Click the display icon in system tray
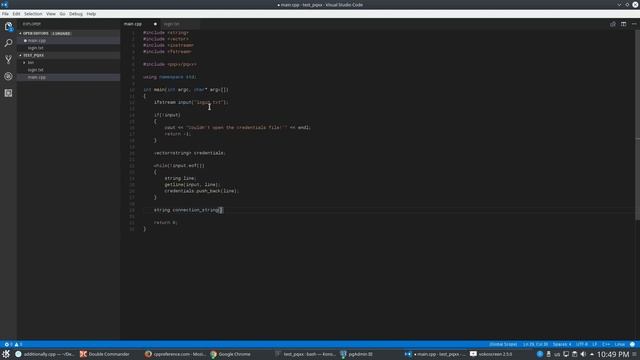 pyautogui.click(x=566, y=354)
